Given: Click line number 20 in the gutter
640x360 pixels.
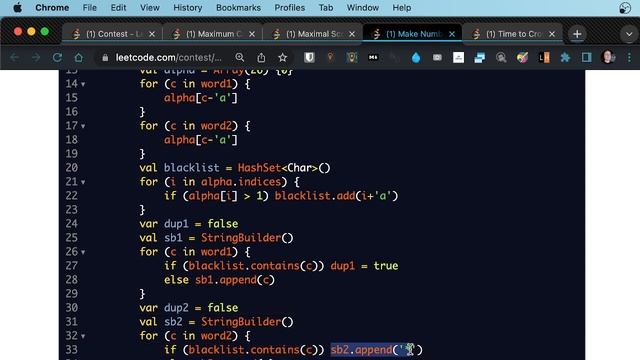Looking at the screenshot, I should pyautogui.click(x=71, y=168).
